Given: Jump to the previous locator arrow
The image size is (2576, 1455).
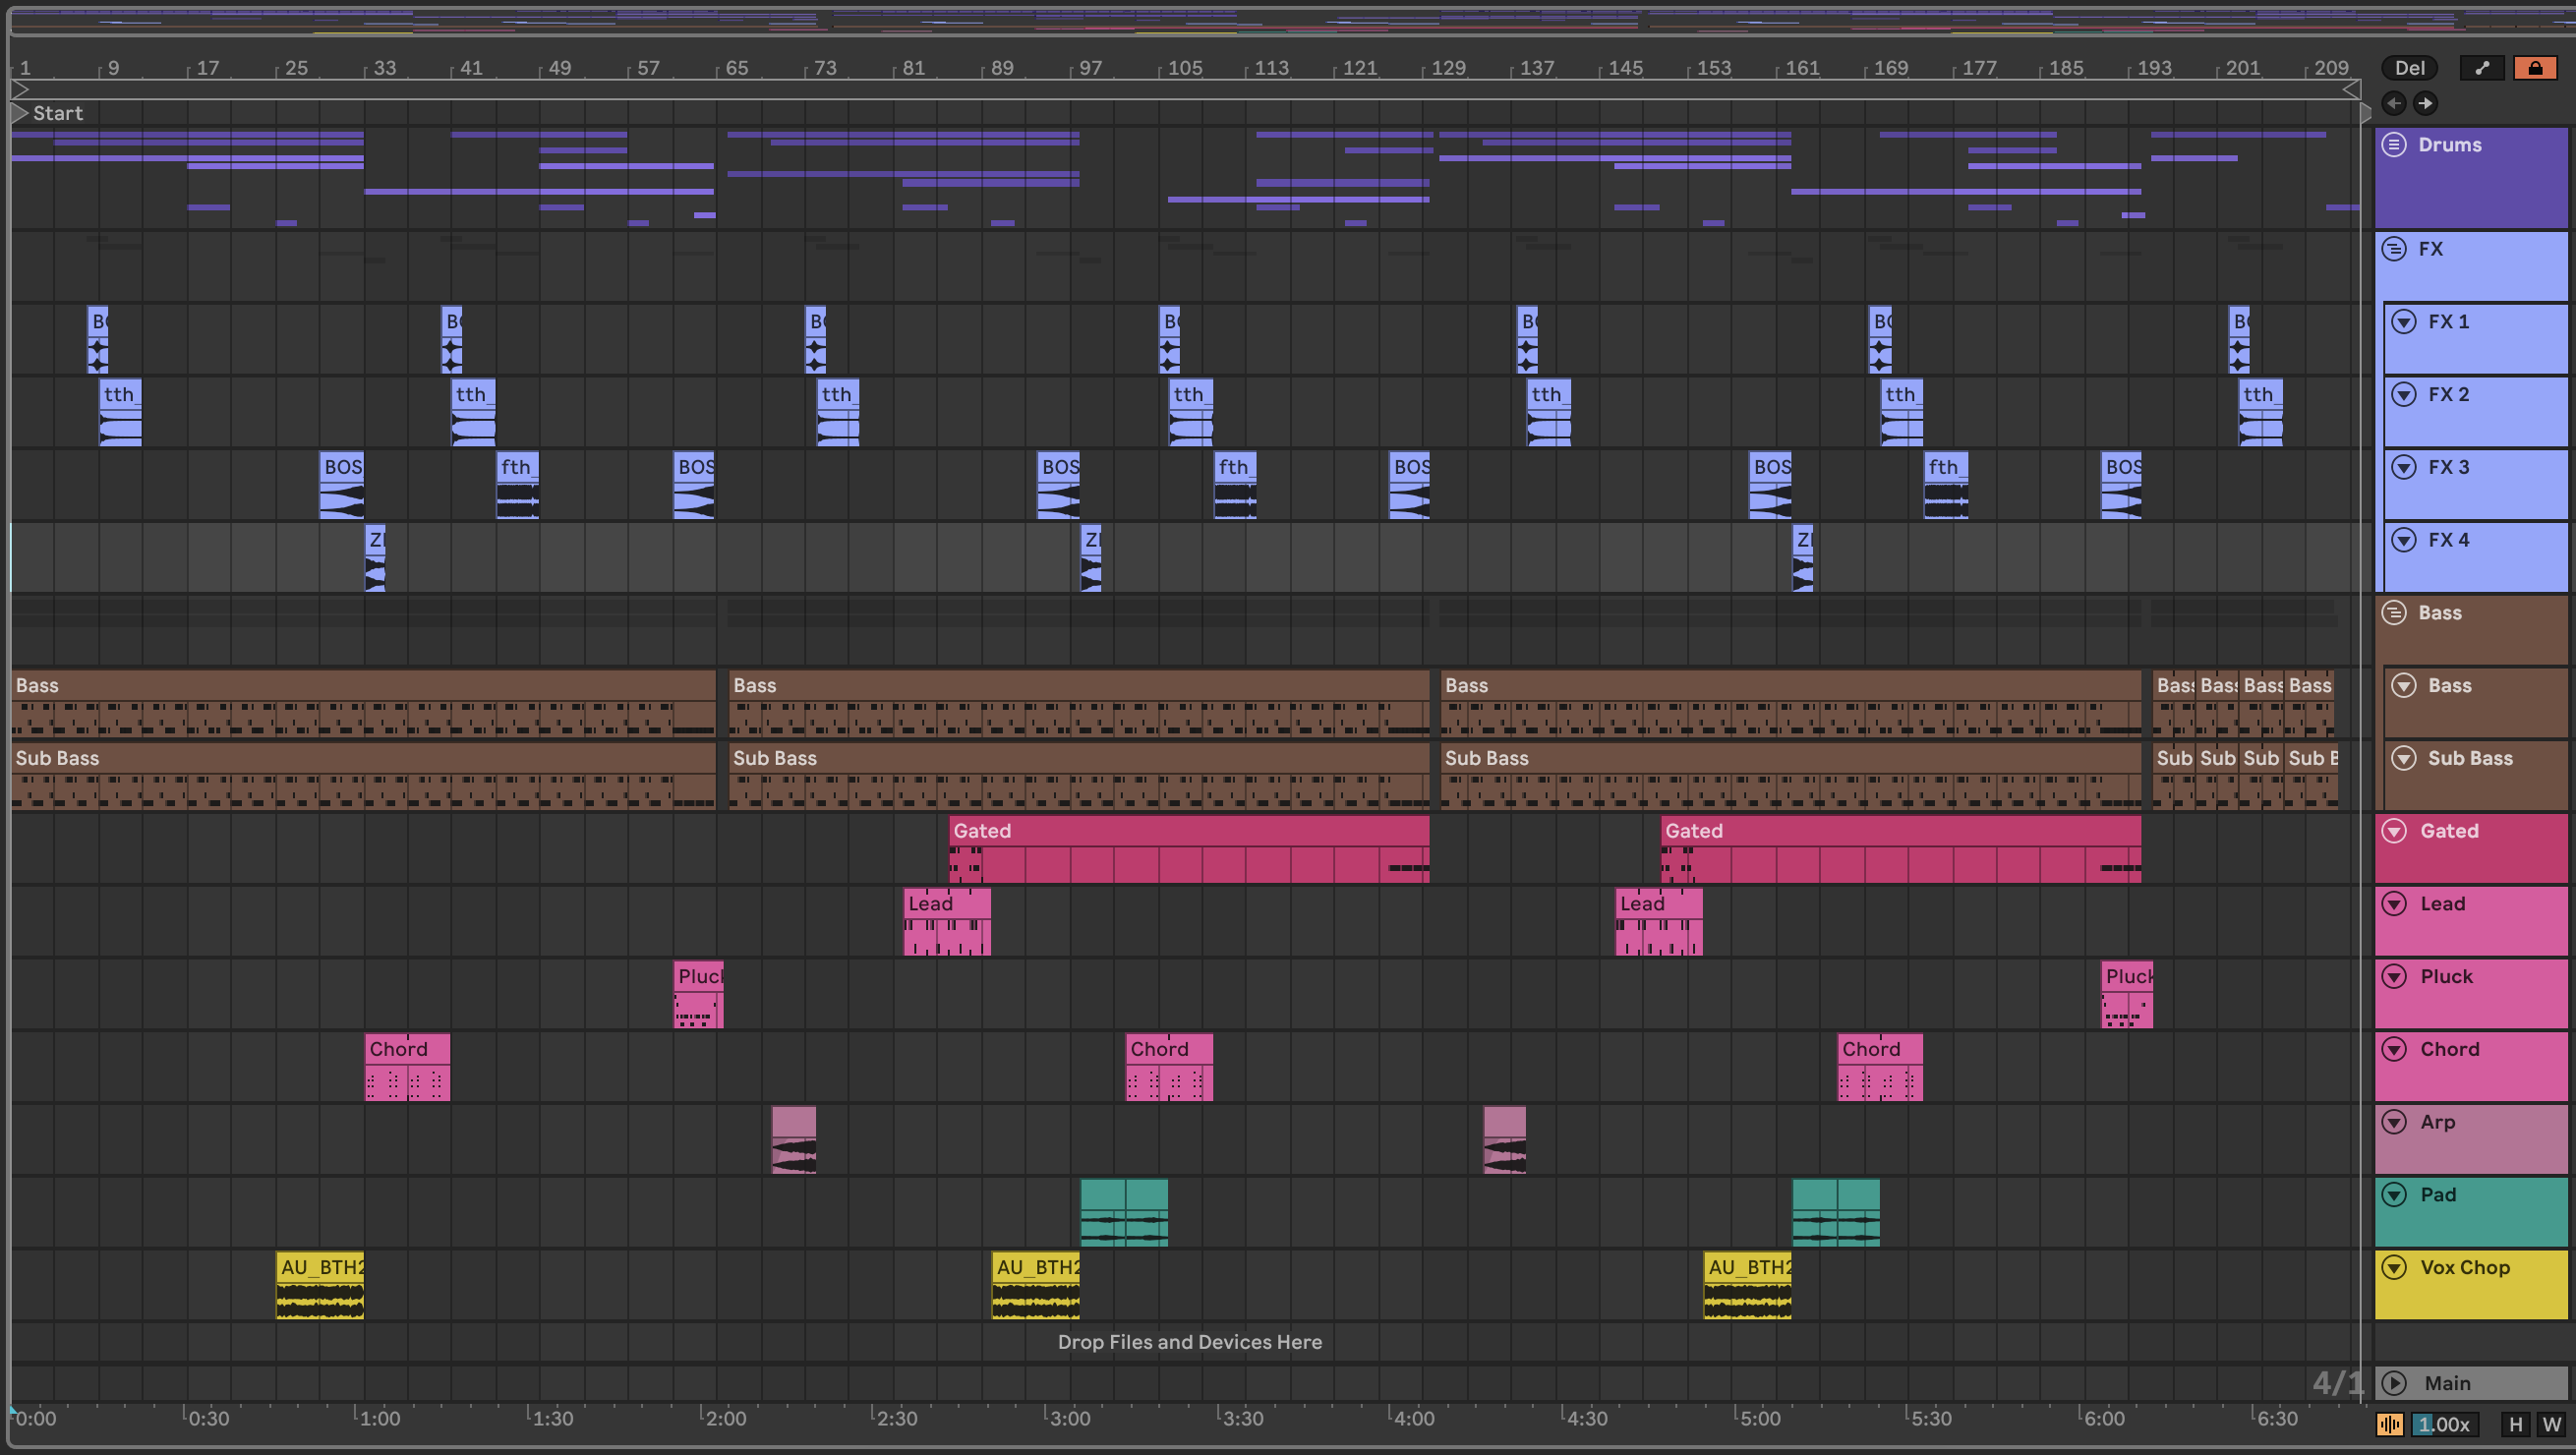Looking at the screenshot, I should [2394, 103].
